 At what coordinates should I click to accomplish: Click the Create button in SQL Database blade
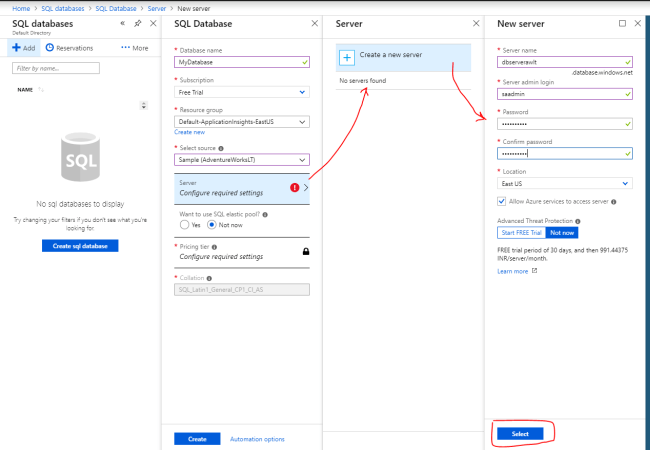coord(197,439)
